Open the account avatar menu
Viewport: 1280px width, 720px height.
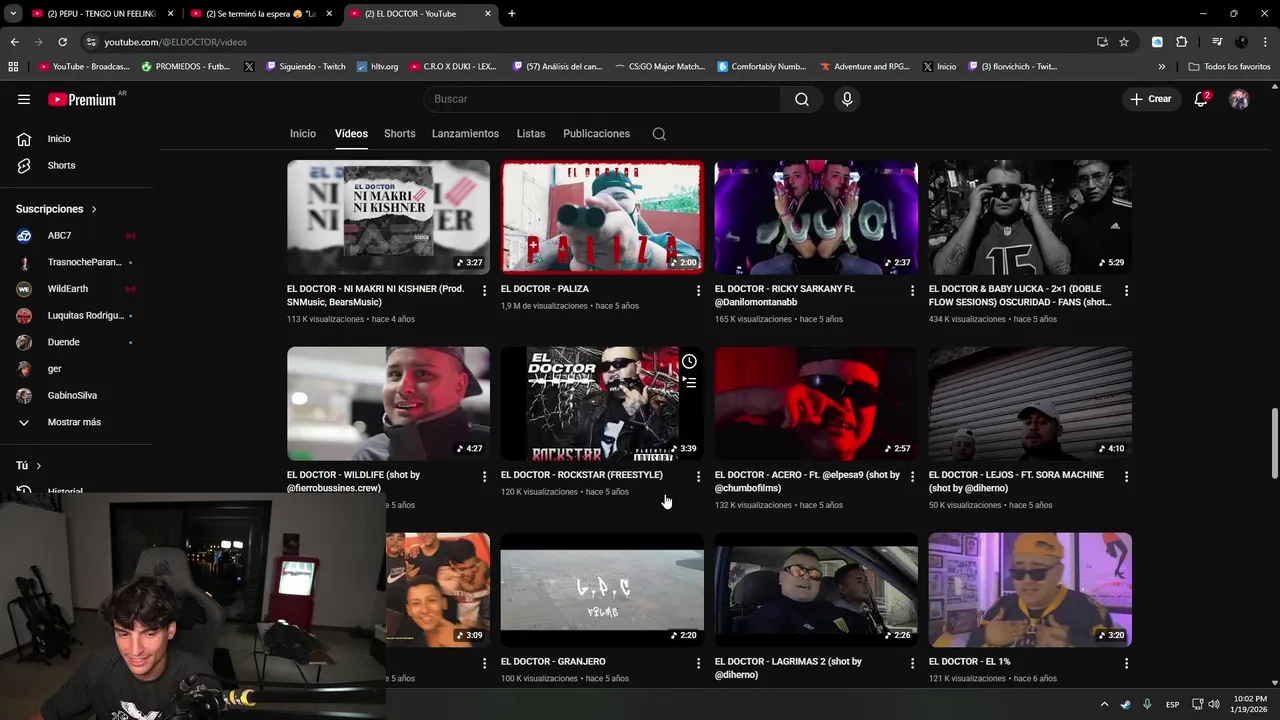click(x=1239, y=99)
